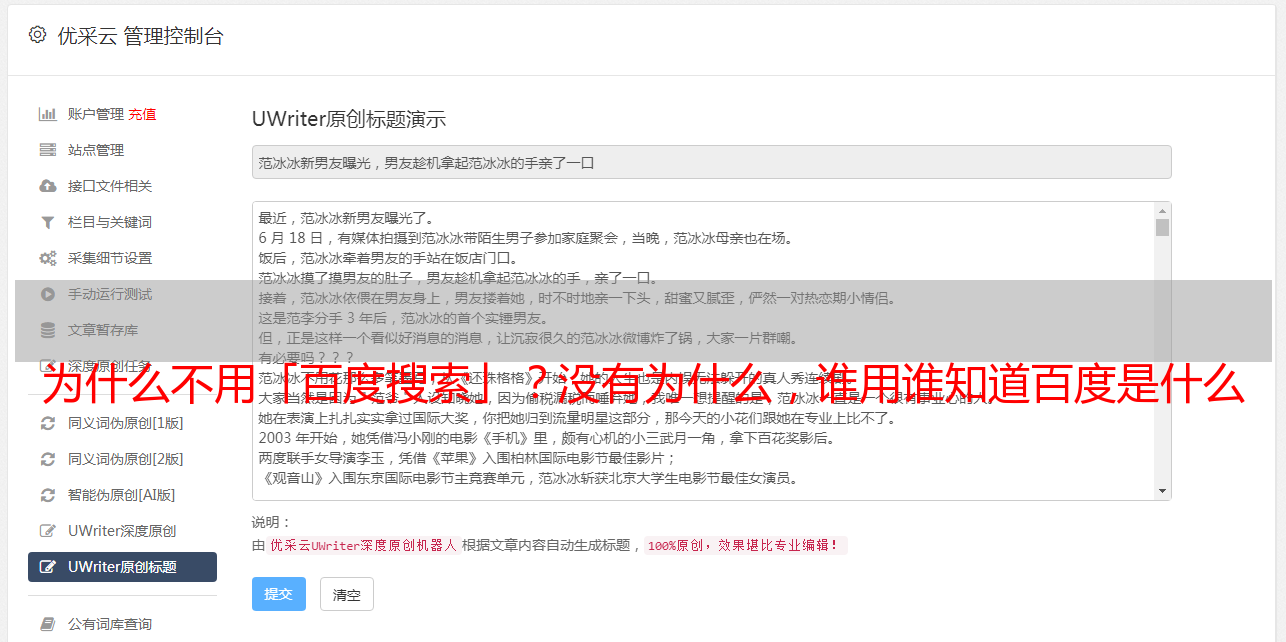This screenshot has height=642, width=1286.
Task: Clear the content with 清空 button
Action: pos(347,594)
